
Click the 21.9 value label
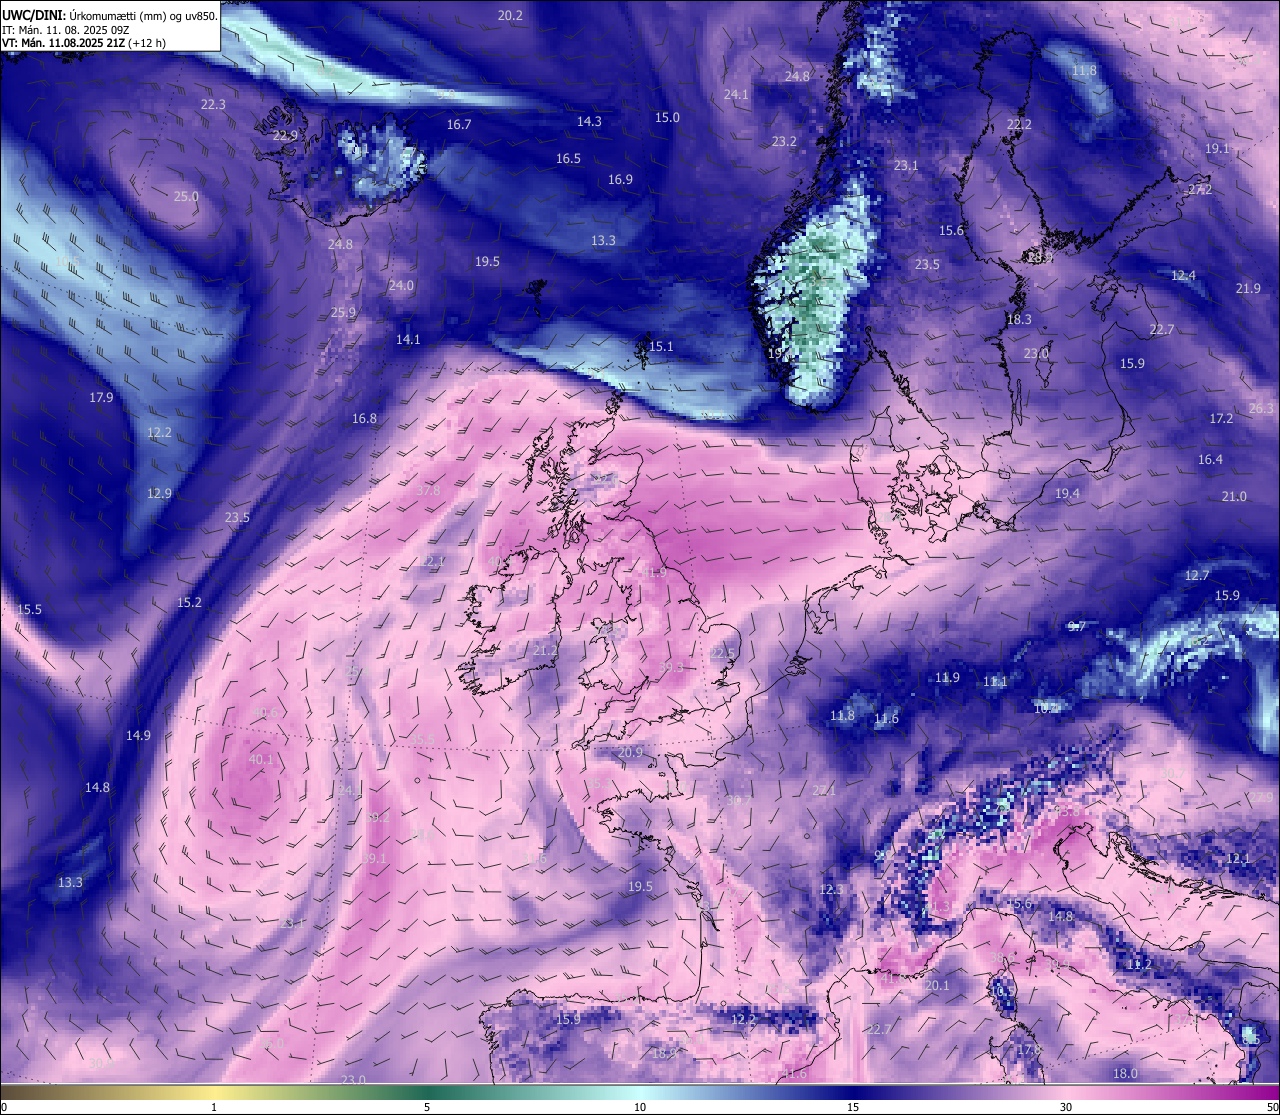click(x=1248, y=289)
